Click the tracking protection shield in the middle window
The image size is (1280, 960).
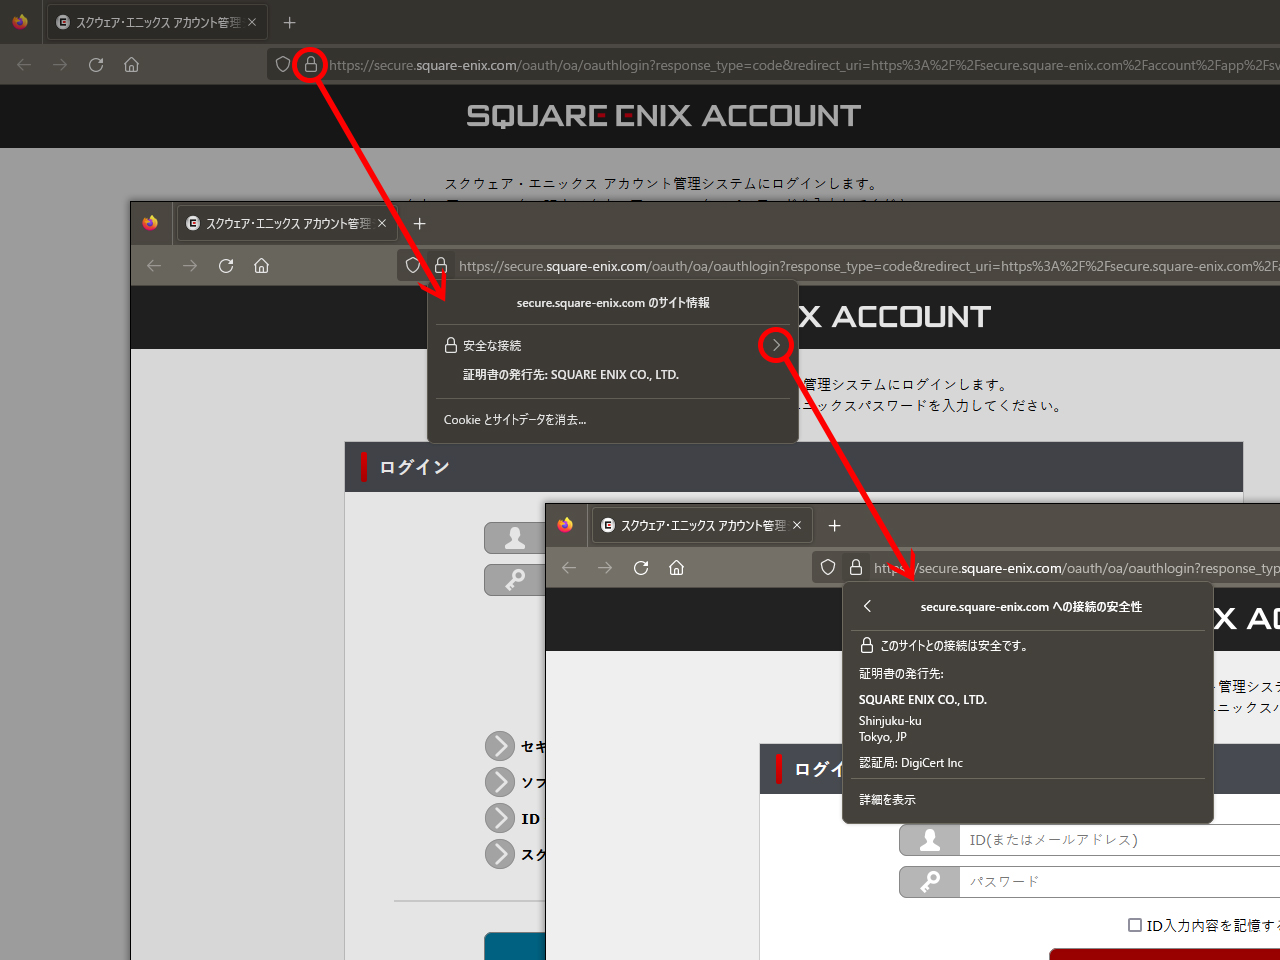pos(413,266)
